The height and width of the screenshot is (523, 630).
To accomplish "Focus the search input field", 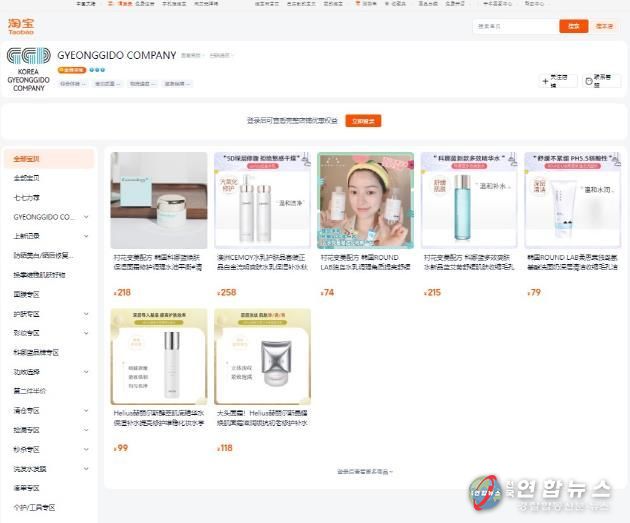I will click(x=516, y=27).
